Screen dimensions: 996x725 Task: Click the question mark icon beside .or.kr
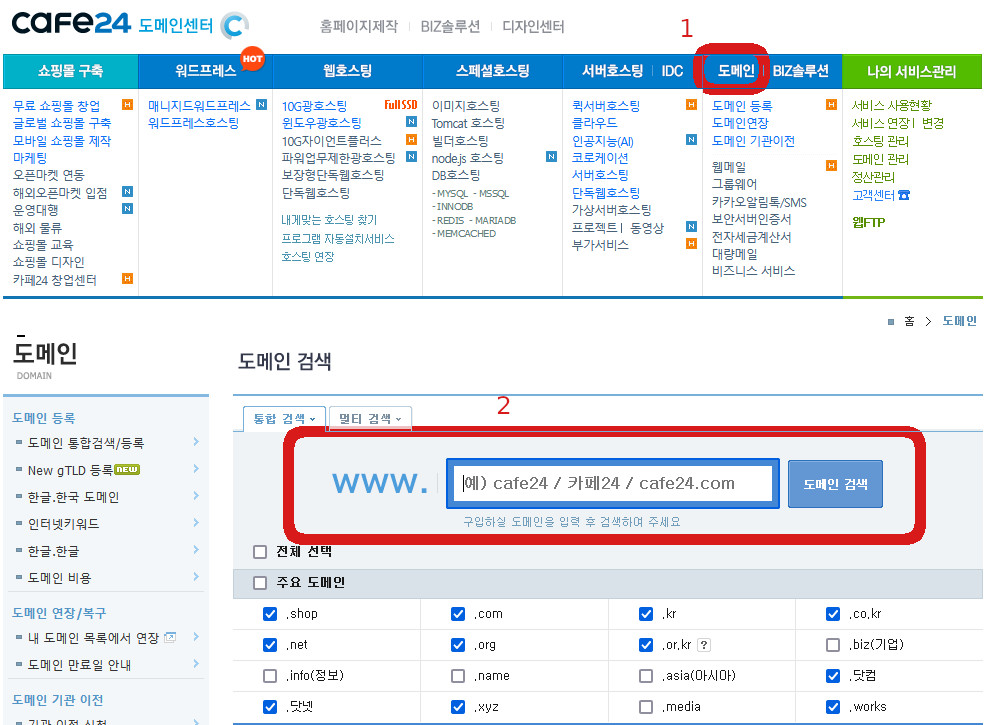tap(704, 645)
